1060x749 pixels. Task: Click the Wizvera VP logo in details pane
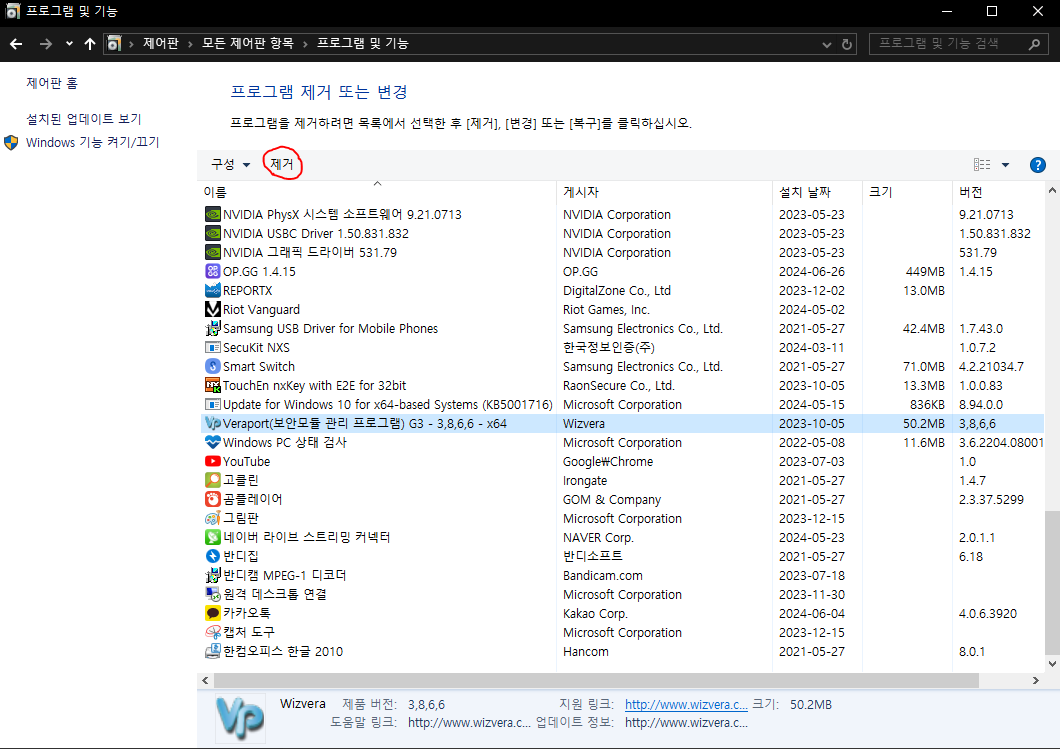240,717
